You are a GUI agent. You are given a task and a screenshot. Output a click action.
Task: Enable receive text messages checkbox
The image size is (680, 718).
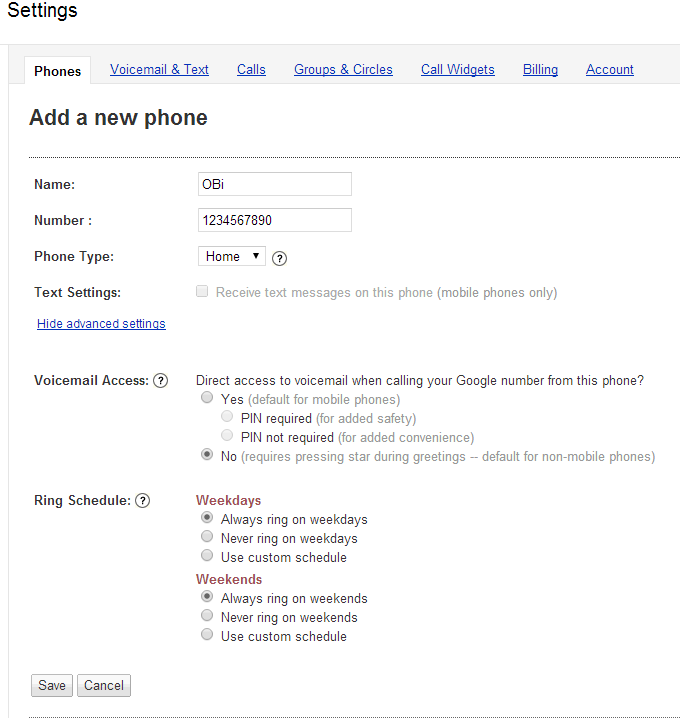point(203,292)
